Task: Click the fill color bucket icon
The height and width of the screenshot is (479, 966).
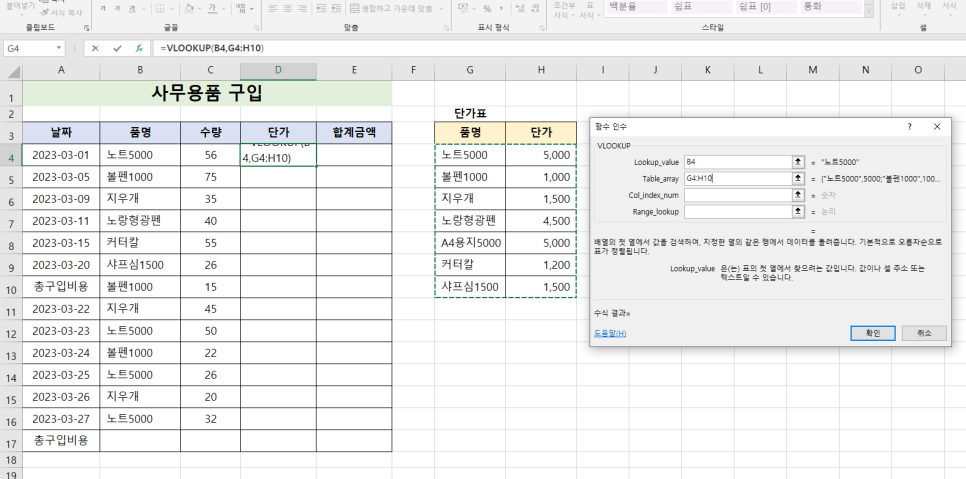Action: (189, 9)
